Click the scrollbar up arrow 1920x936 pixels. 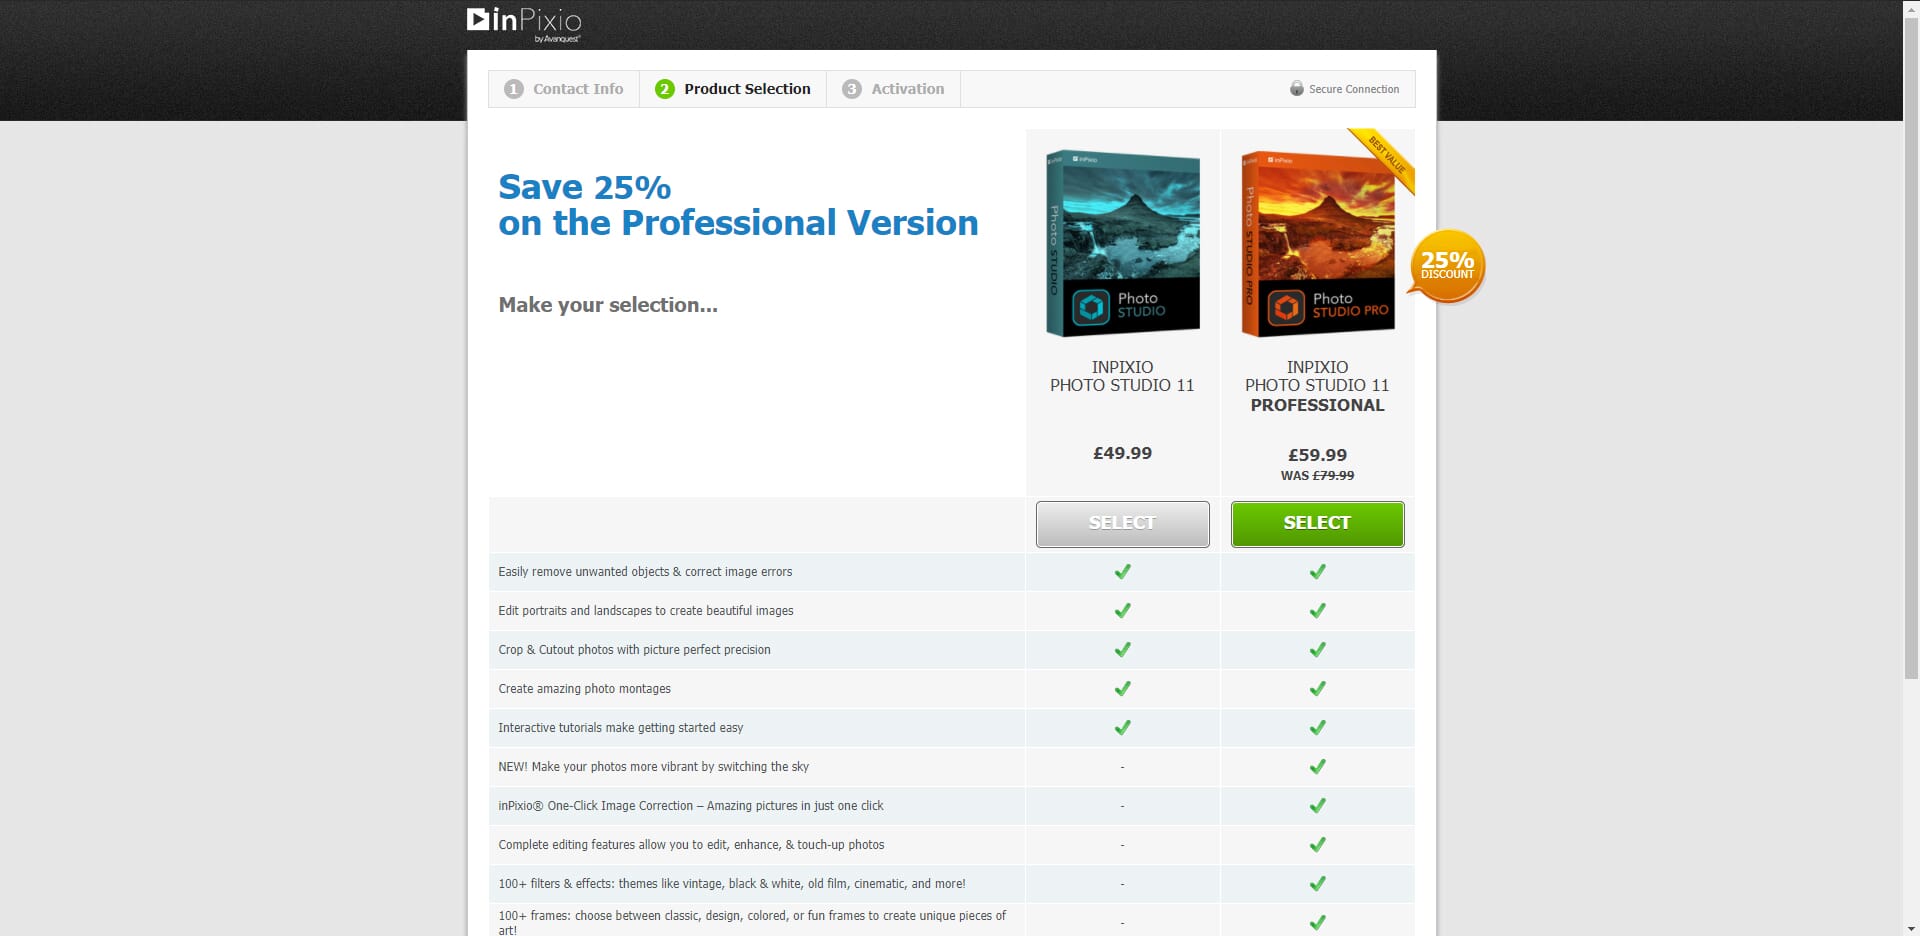point(1911,8)
